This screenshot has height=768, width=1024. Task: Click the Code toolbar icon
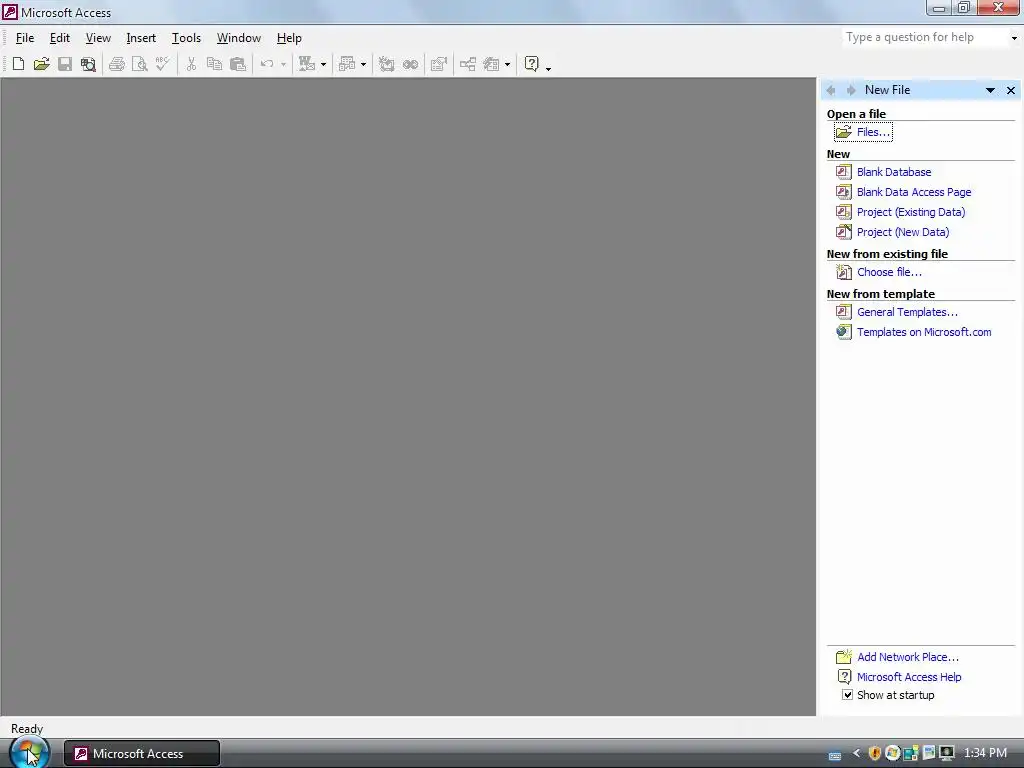(x=387, y=64)
